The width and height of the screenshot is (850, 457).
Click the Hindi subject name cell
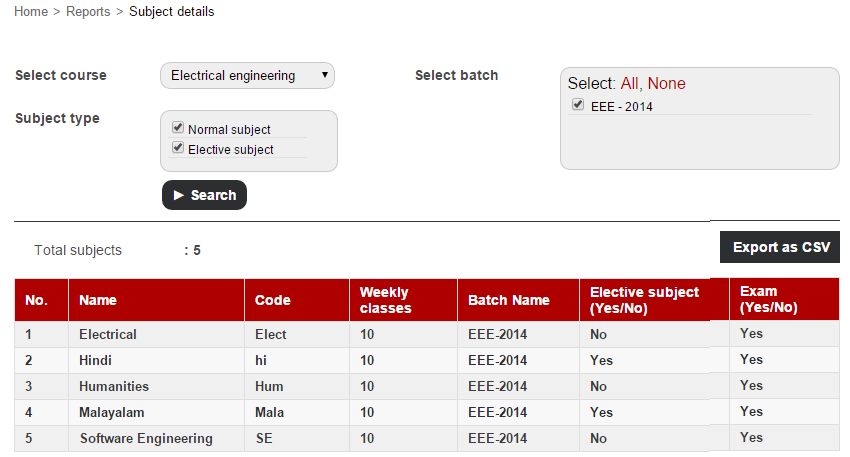coord(156,361)
